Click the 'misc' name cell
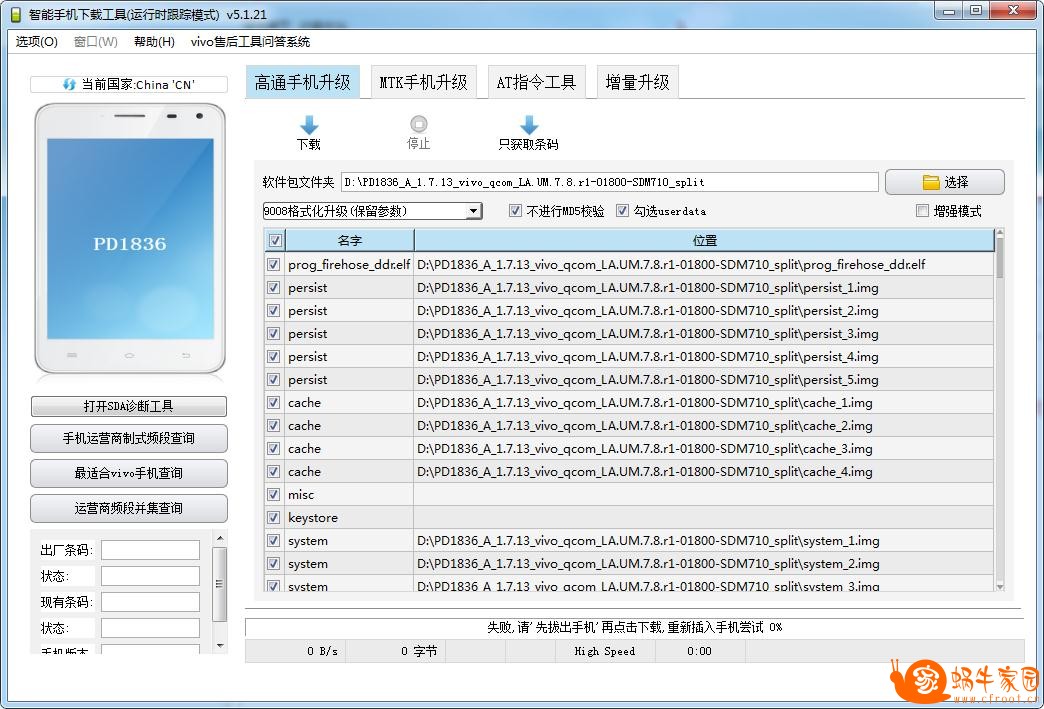1044x709 pixels. coord(349,495)
